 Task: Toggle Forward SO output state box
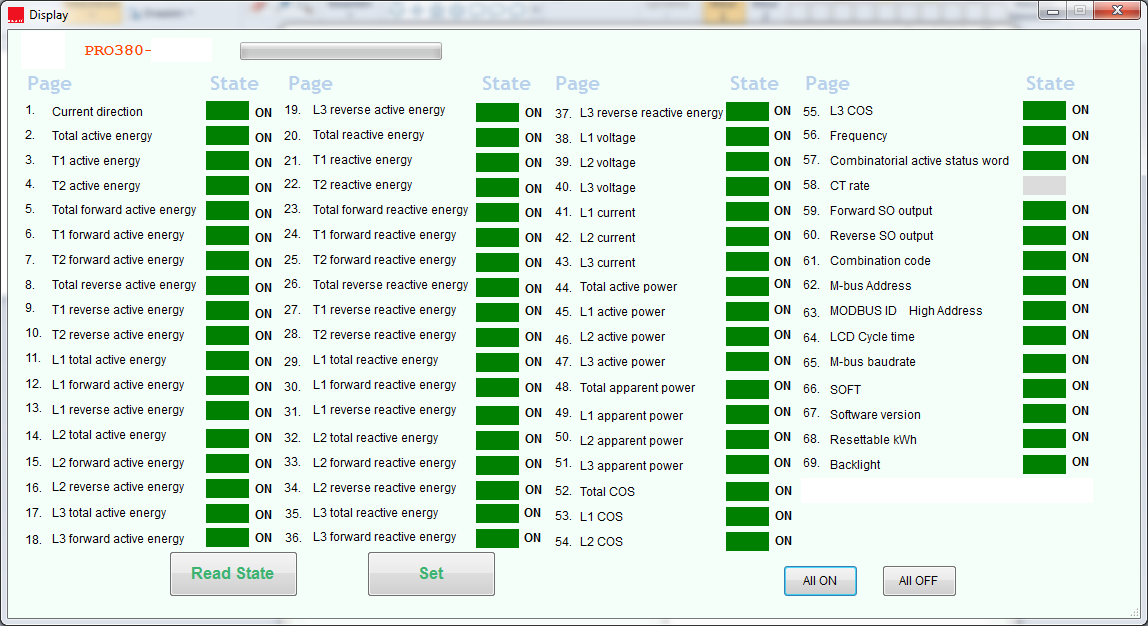1044,211
